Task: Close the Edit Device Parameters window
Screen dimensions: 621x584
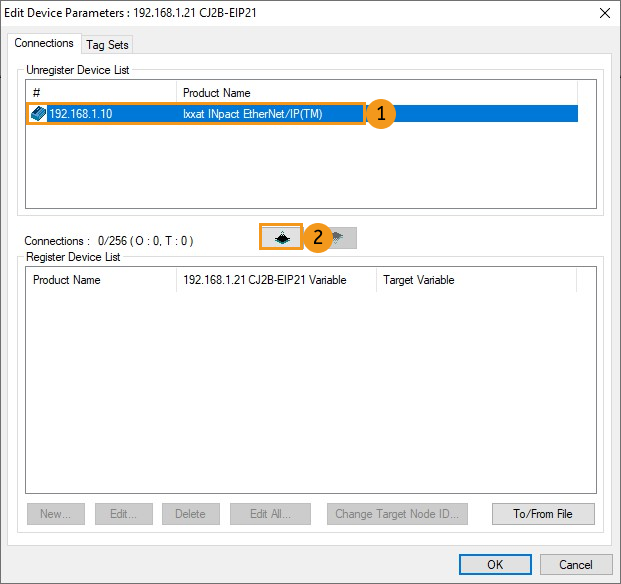Action: click(x=605, y=13)
